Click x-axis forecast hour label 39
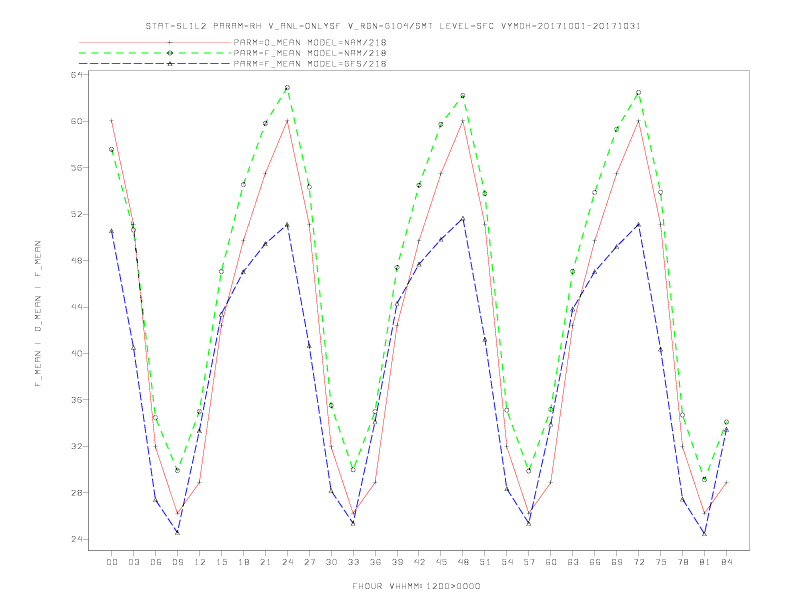Viewport: 792px width, 612px height. (397, 562)
